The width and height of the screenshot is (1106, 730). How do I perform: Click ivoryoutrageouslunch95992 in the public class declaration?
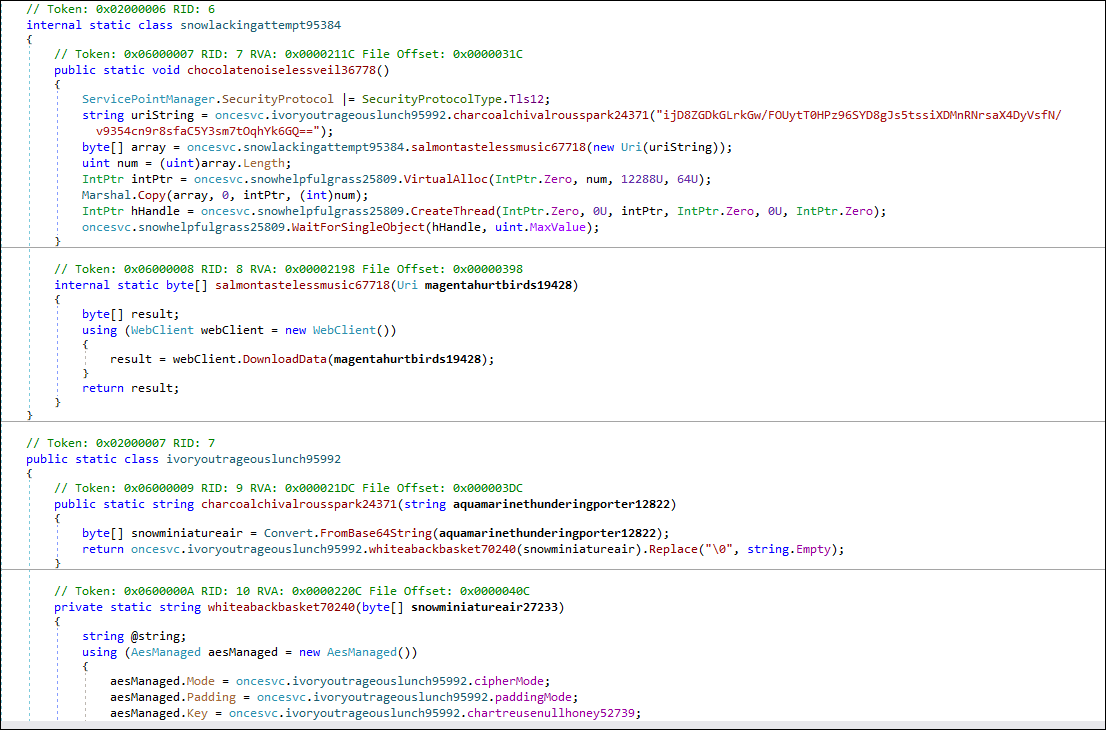click(253, 459)
